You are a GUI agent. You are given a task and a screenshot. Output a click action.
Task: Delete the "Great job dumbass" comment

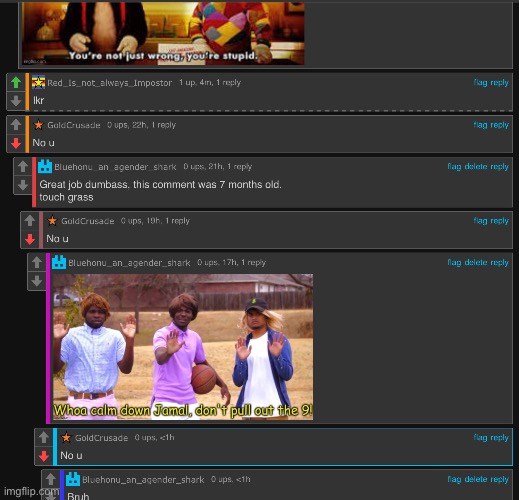pyautogui.click(x=476, y=166)
